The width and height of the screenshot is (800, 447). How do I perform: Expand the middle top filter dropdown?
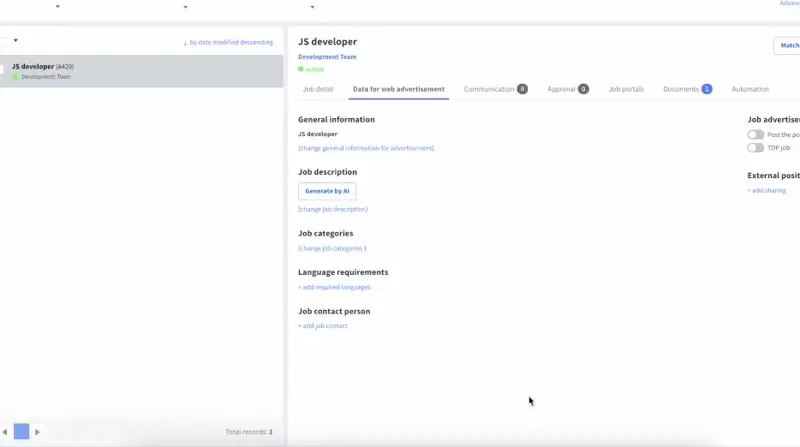[x=185, y=7]
